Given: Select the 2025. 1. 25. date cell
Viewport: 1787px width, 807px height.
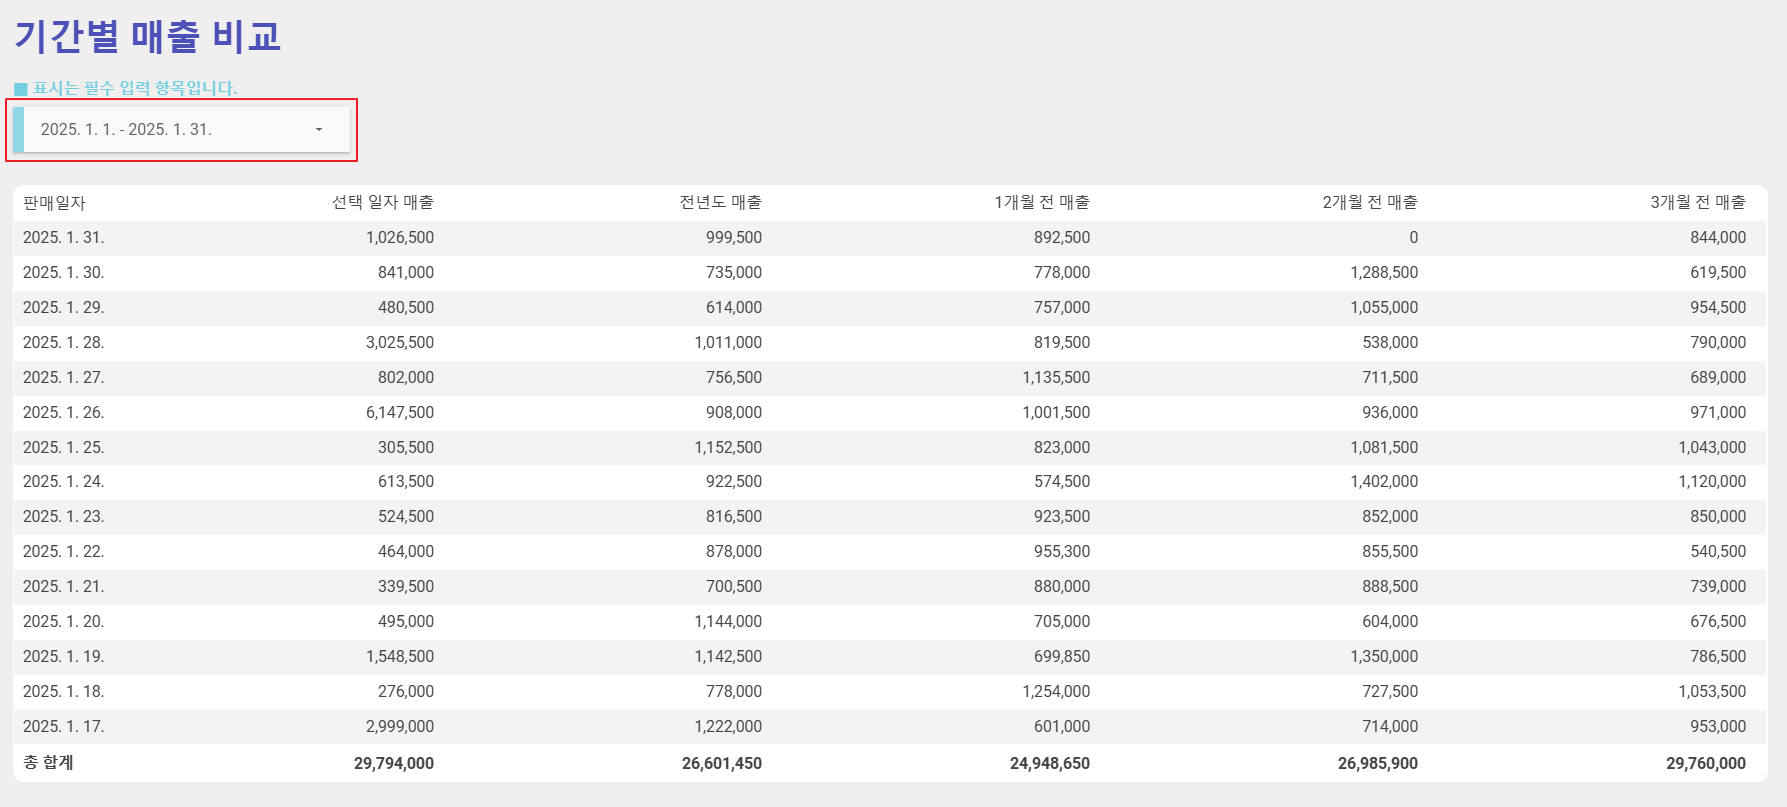Looking at the screenshot, I should [x=64, y=448].
